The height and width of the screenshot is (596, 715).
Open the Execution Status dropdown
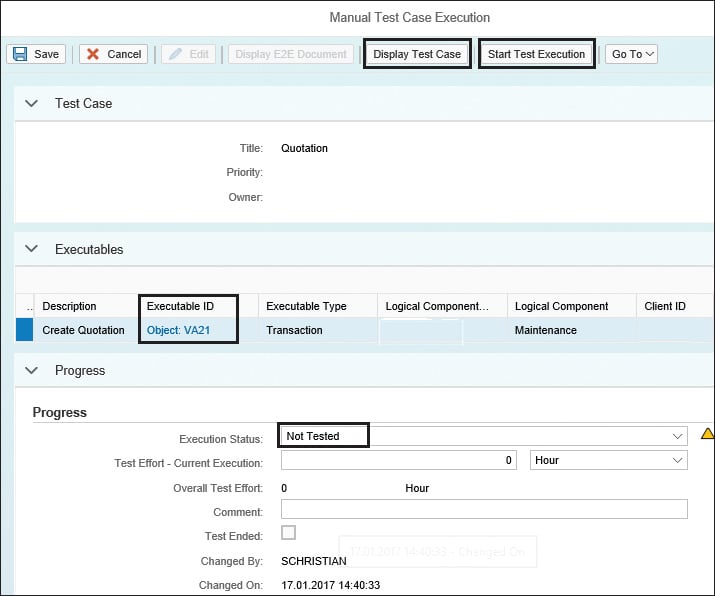(x=678, y=436)
